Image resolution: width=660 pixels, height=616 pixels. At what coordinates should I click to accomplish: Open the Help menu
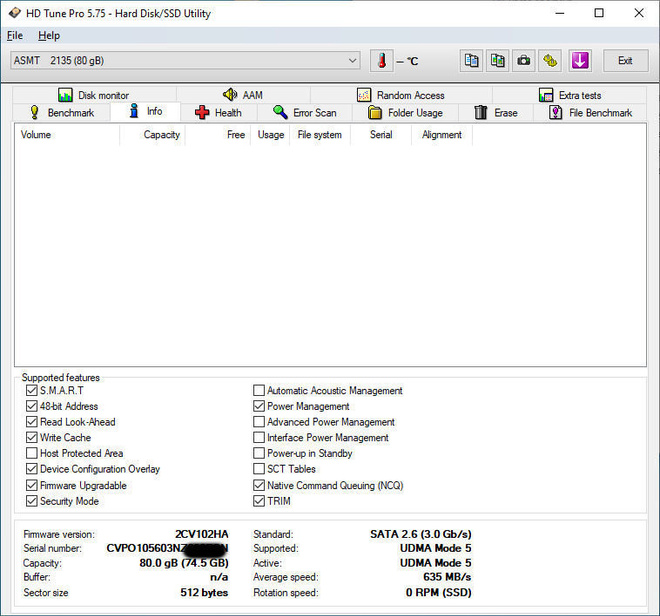[49, 36]
